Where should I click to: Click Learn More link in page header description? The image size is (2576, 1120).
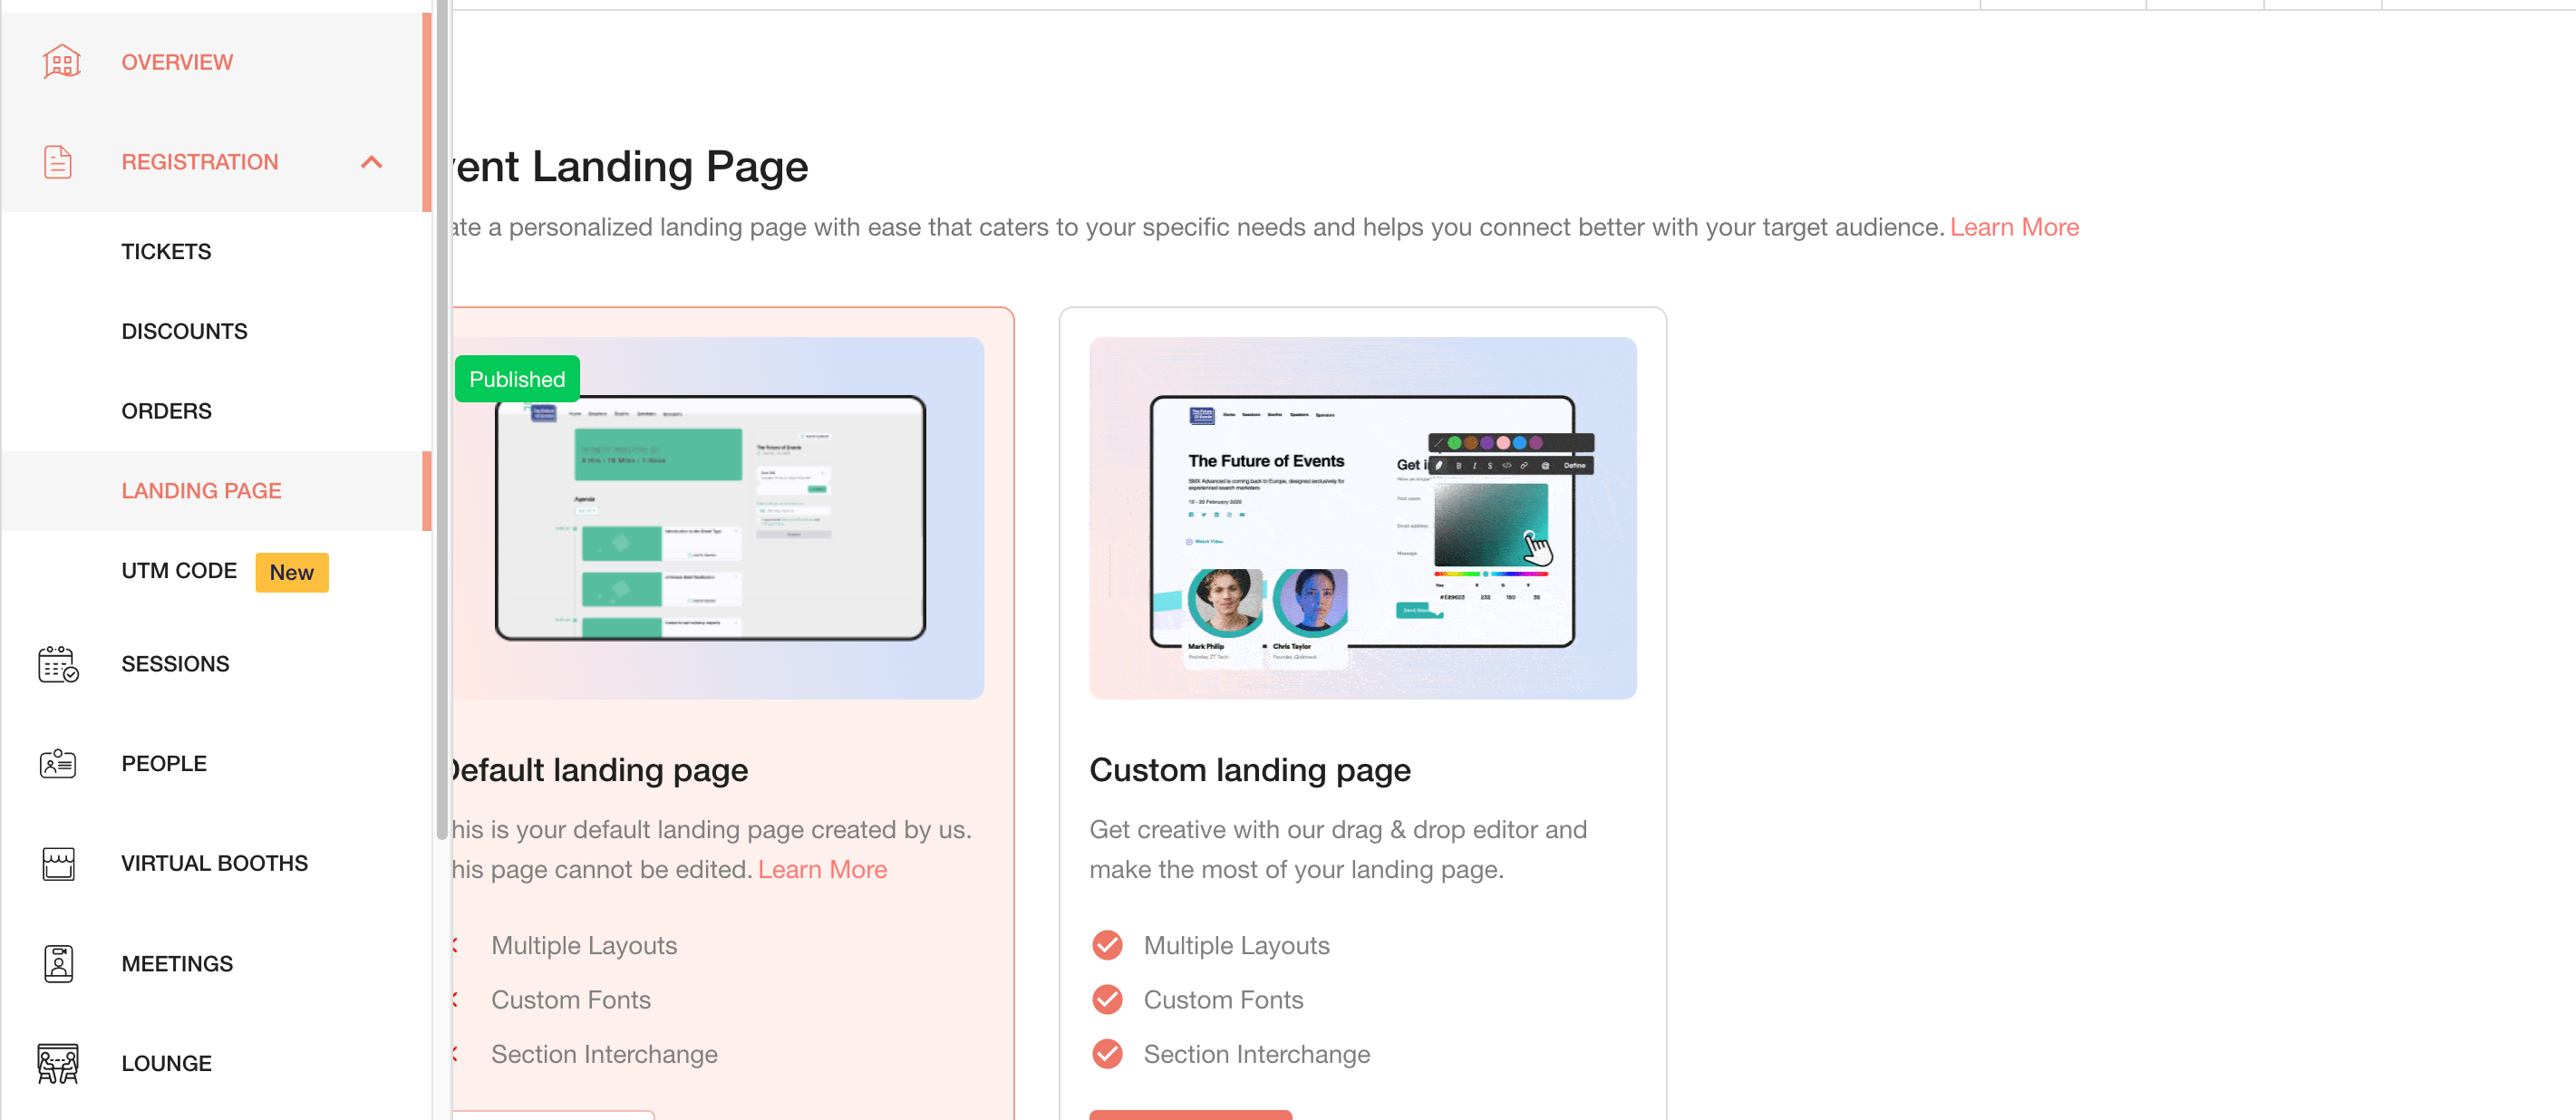(x=2014, y=227)
